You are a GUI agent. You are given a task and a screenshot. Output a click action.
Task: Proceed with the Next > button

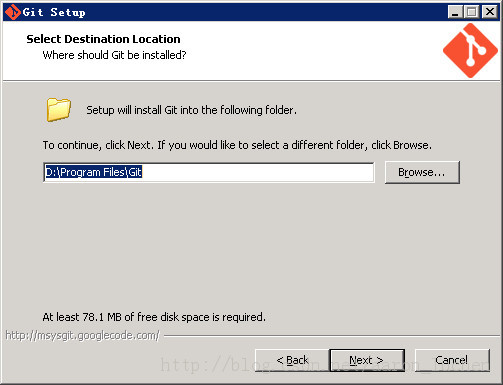(x=367, y=360)
